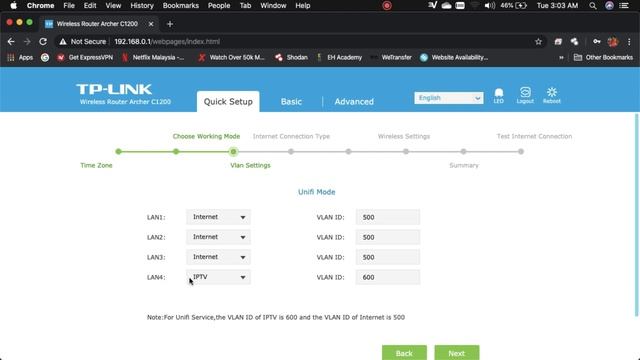The image size is (640, 360).
Task: Click the Not Secure warning icon
Action: click(62, 42)
